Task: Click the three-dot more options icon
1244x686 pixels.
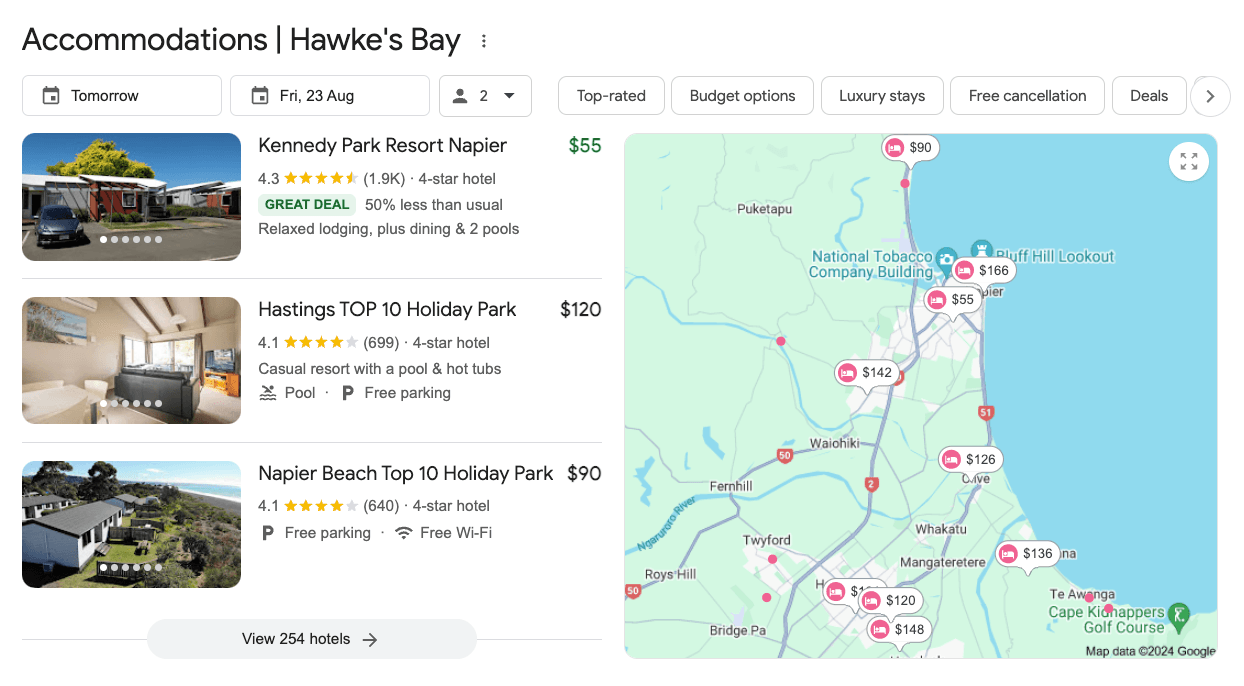Action: click(x=484, y=41)
